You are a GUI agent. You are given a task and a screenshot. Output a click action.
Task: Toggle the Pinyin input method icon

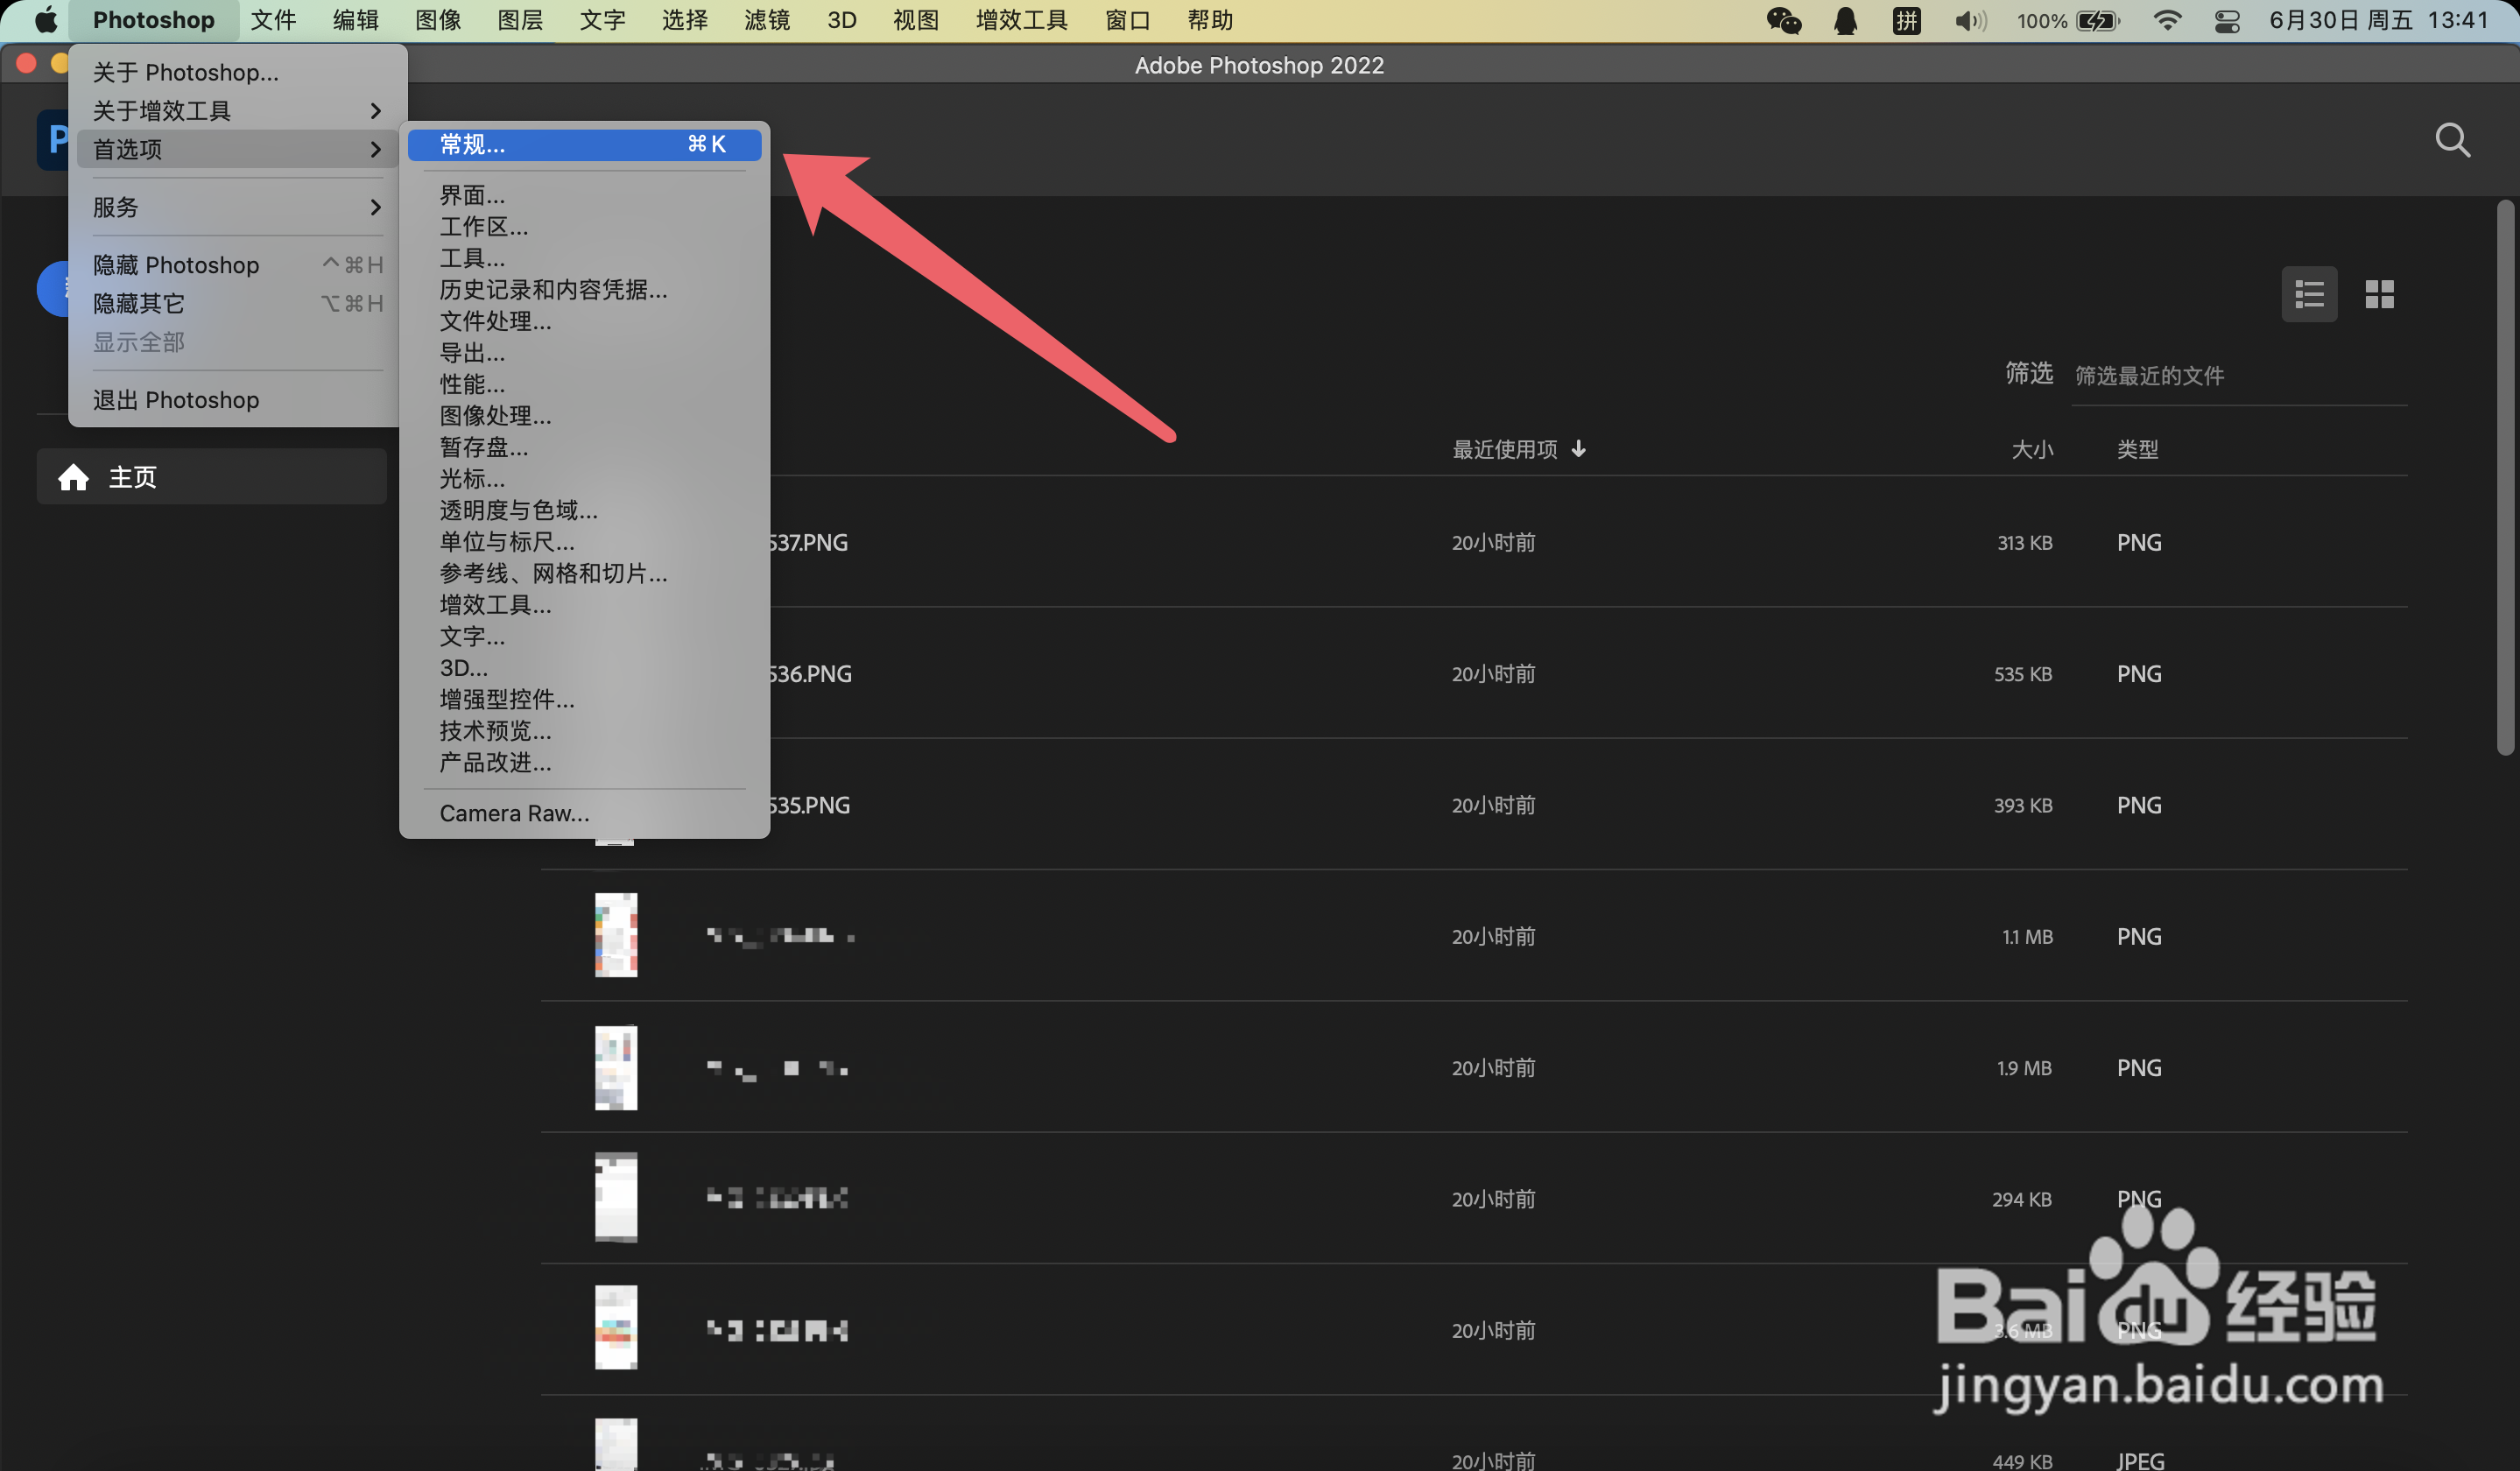point(1906,21)
